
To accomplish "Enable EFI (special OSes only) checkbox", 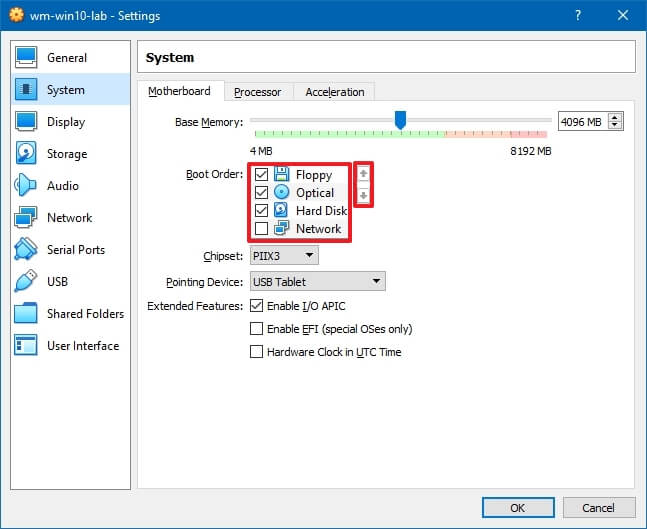I will point(256,329).
